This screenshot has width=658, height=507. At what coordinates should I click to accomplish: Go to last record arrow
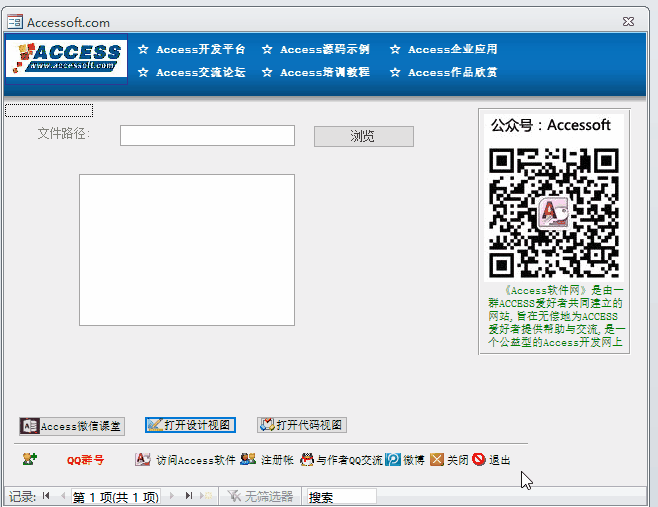189,496
